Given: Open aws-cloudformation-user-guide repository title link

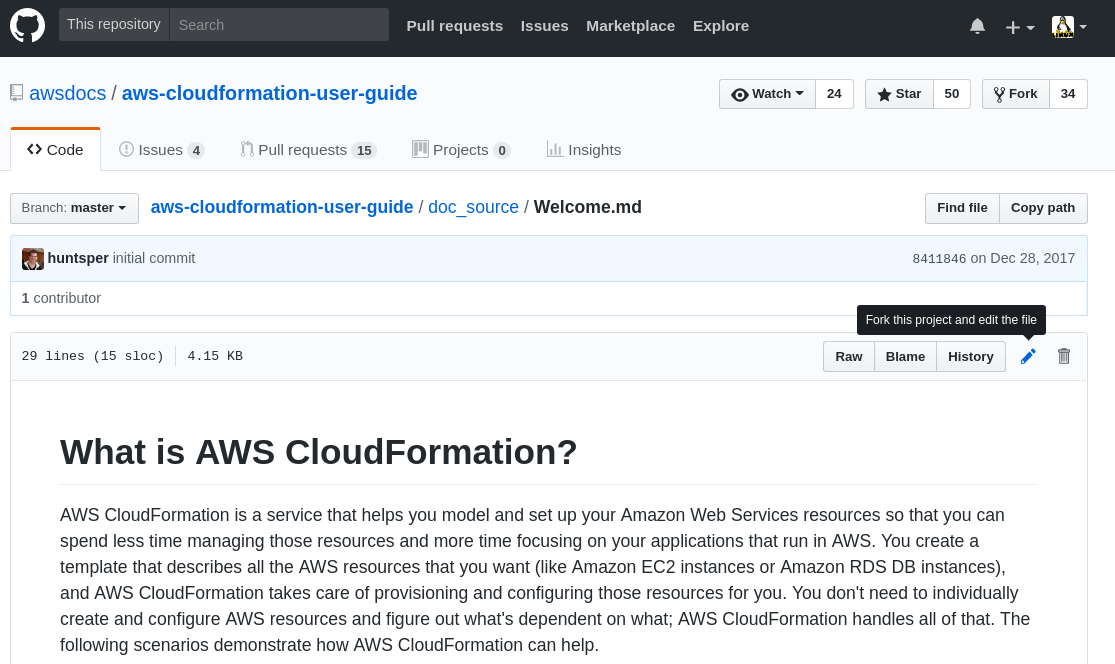Looking at the screenshot, I should [270, 93].
